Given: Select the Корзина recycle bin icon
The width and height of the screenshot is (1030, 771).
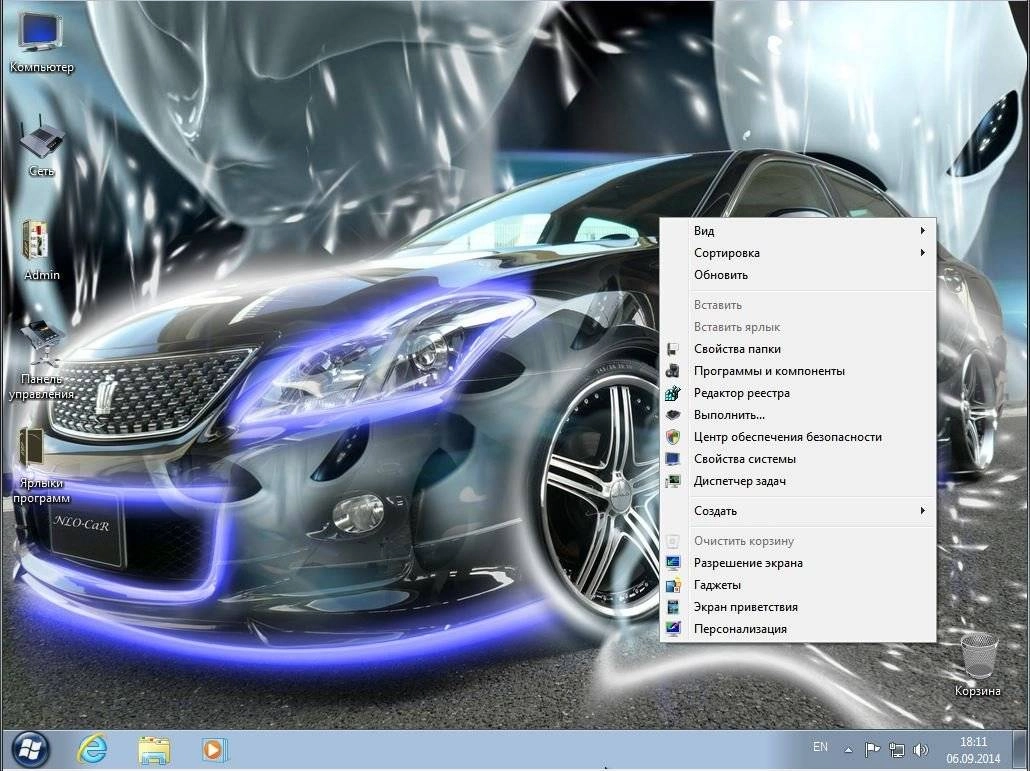Looking at the screenshot, I should click(x=977, y=663).
